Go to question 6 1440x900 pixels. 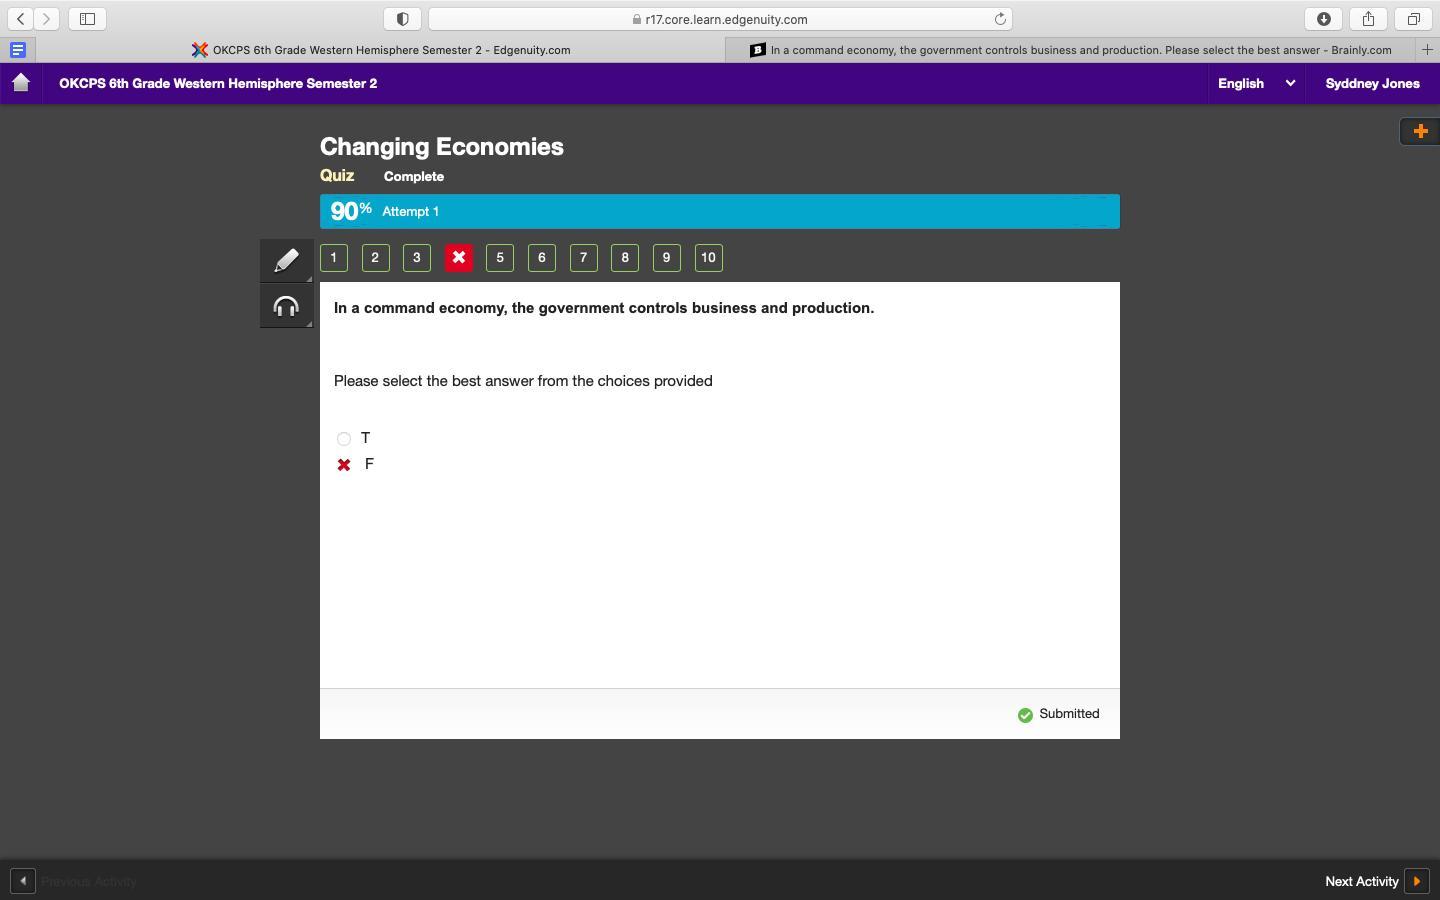click(542, 258)
